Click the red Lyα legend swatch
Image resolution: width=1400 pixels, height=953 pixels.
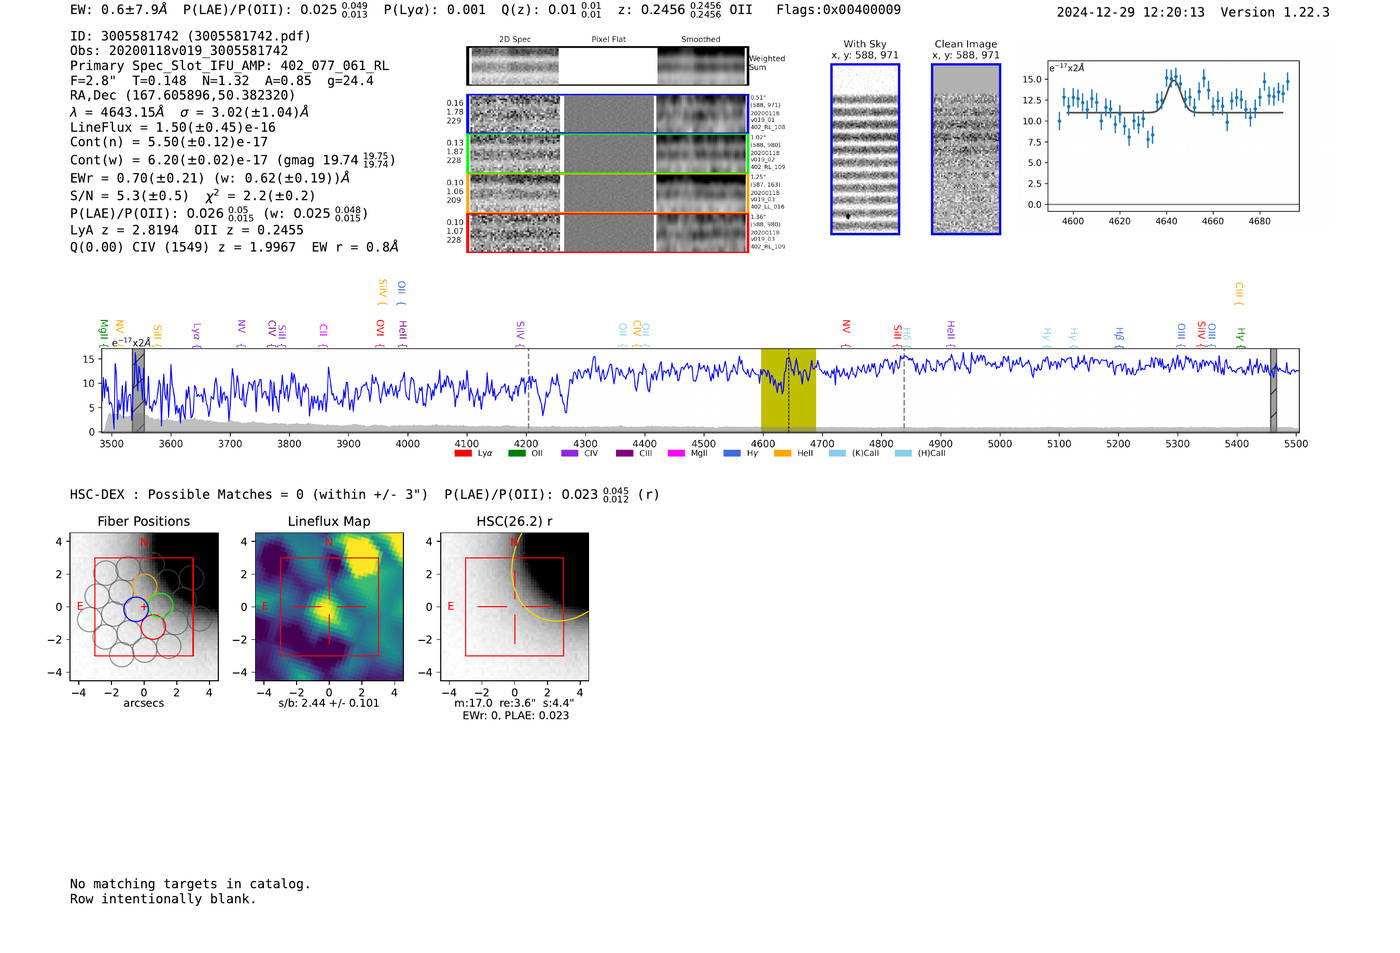point(462,454)
